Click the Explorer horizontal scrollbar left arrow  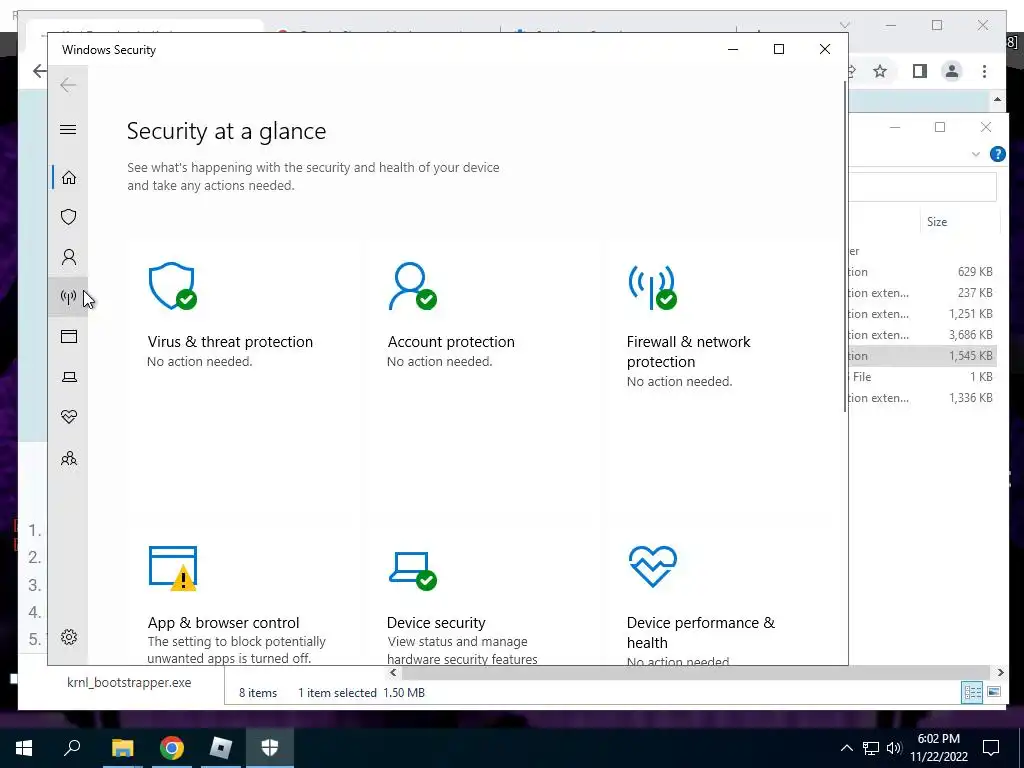[393, 672]
